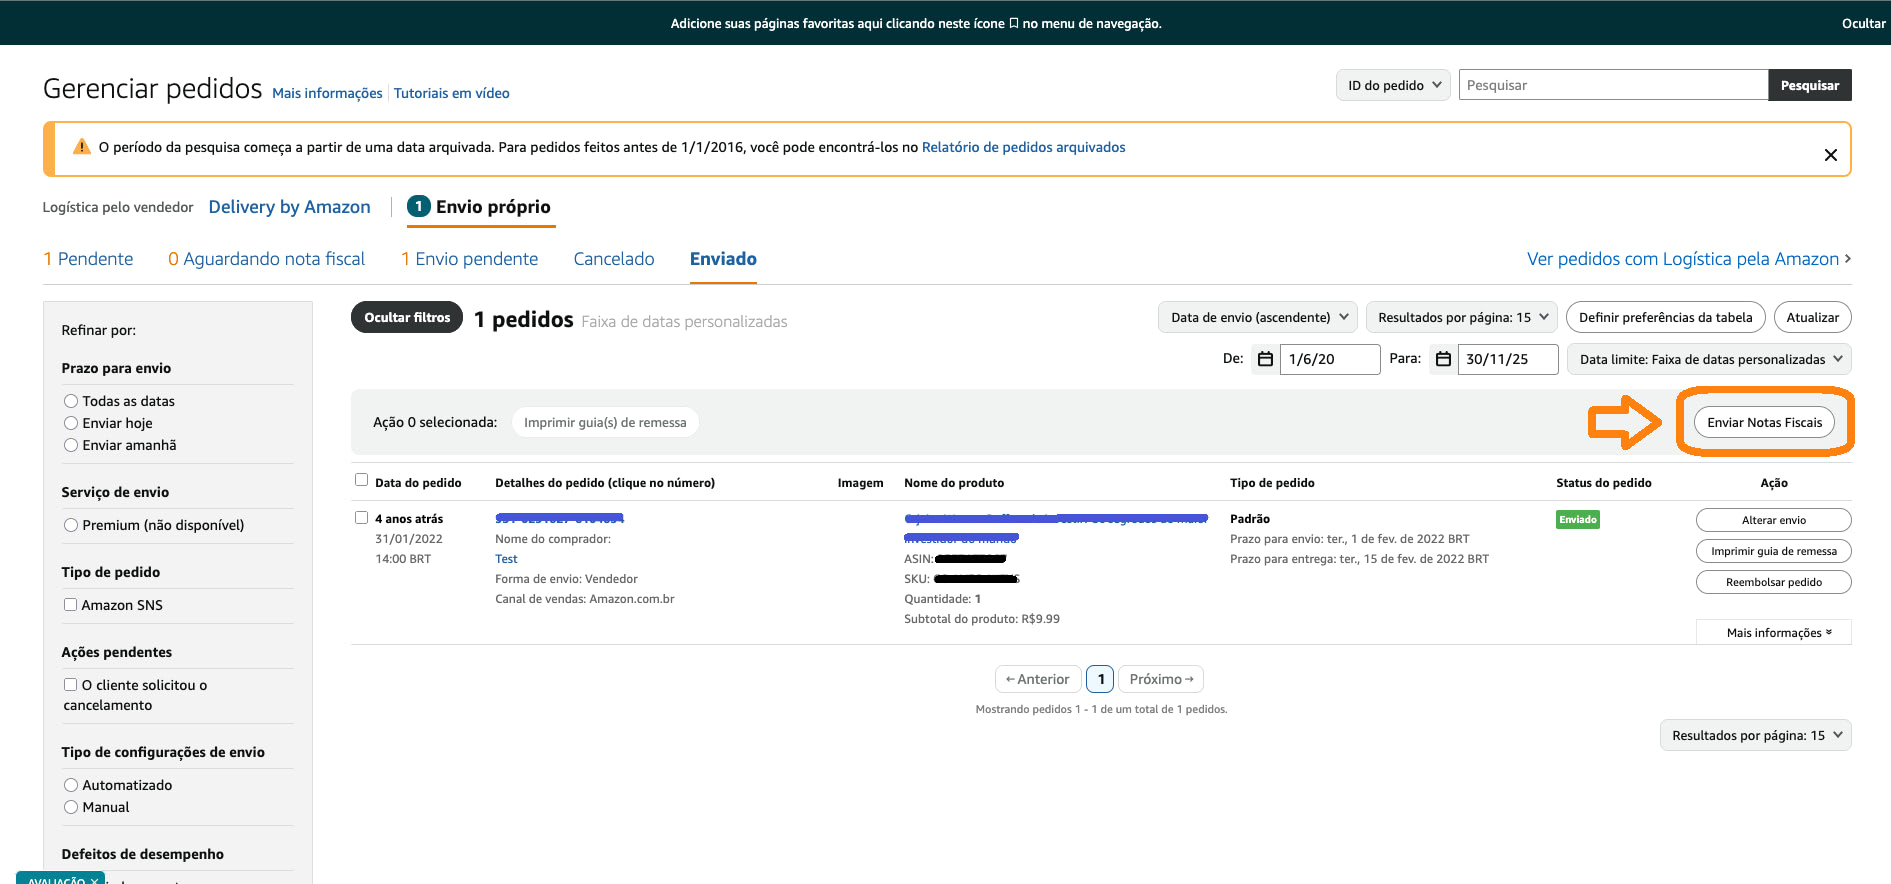Hide filters with Ocultar filtros button

(x=407, y=318)
